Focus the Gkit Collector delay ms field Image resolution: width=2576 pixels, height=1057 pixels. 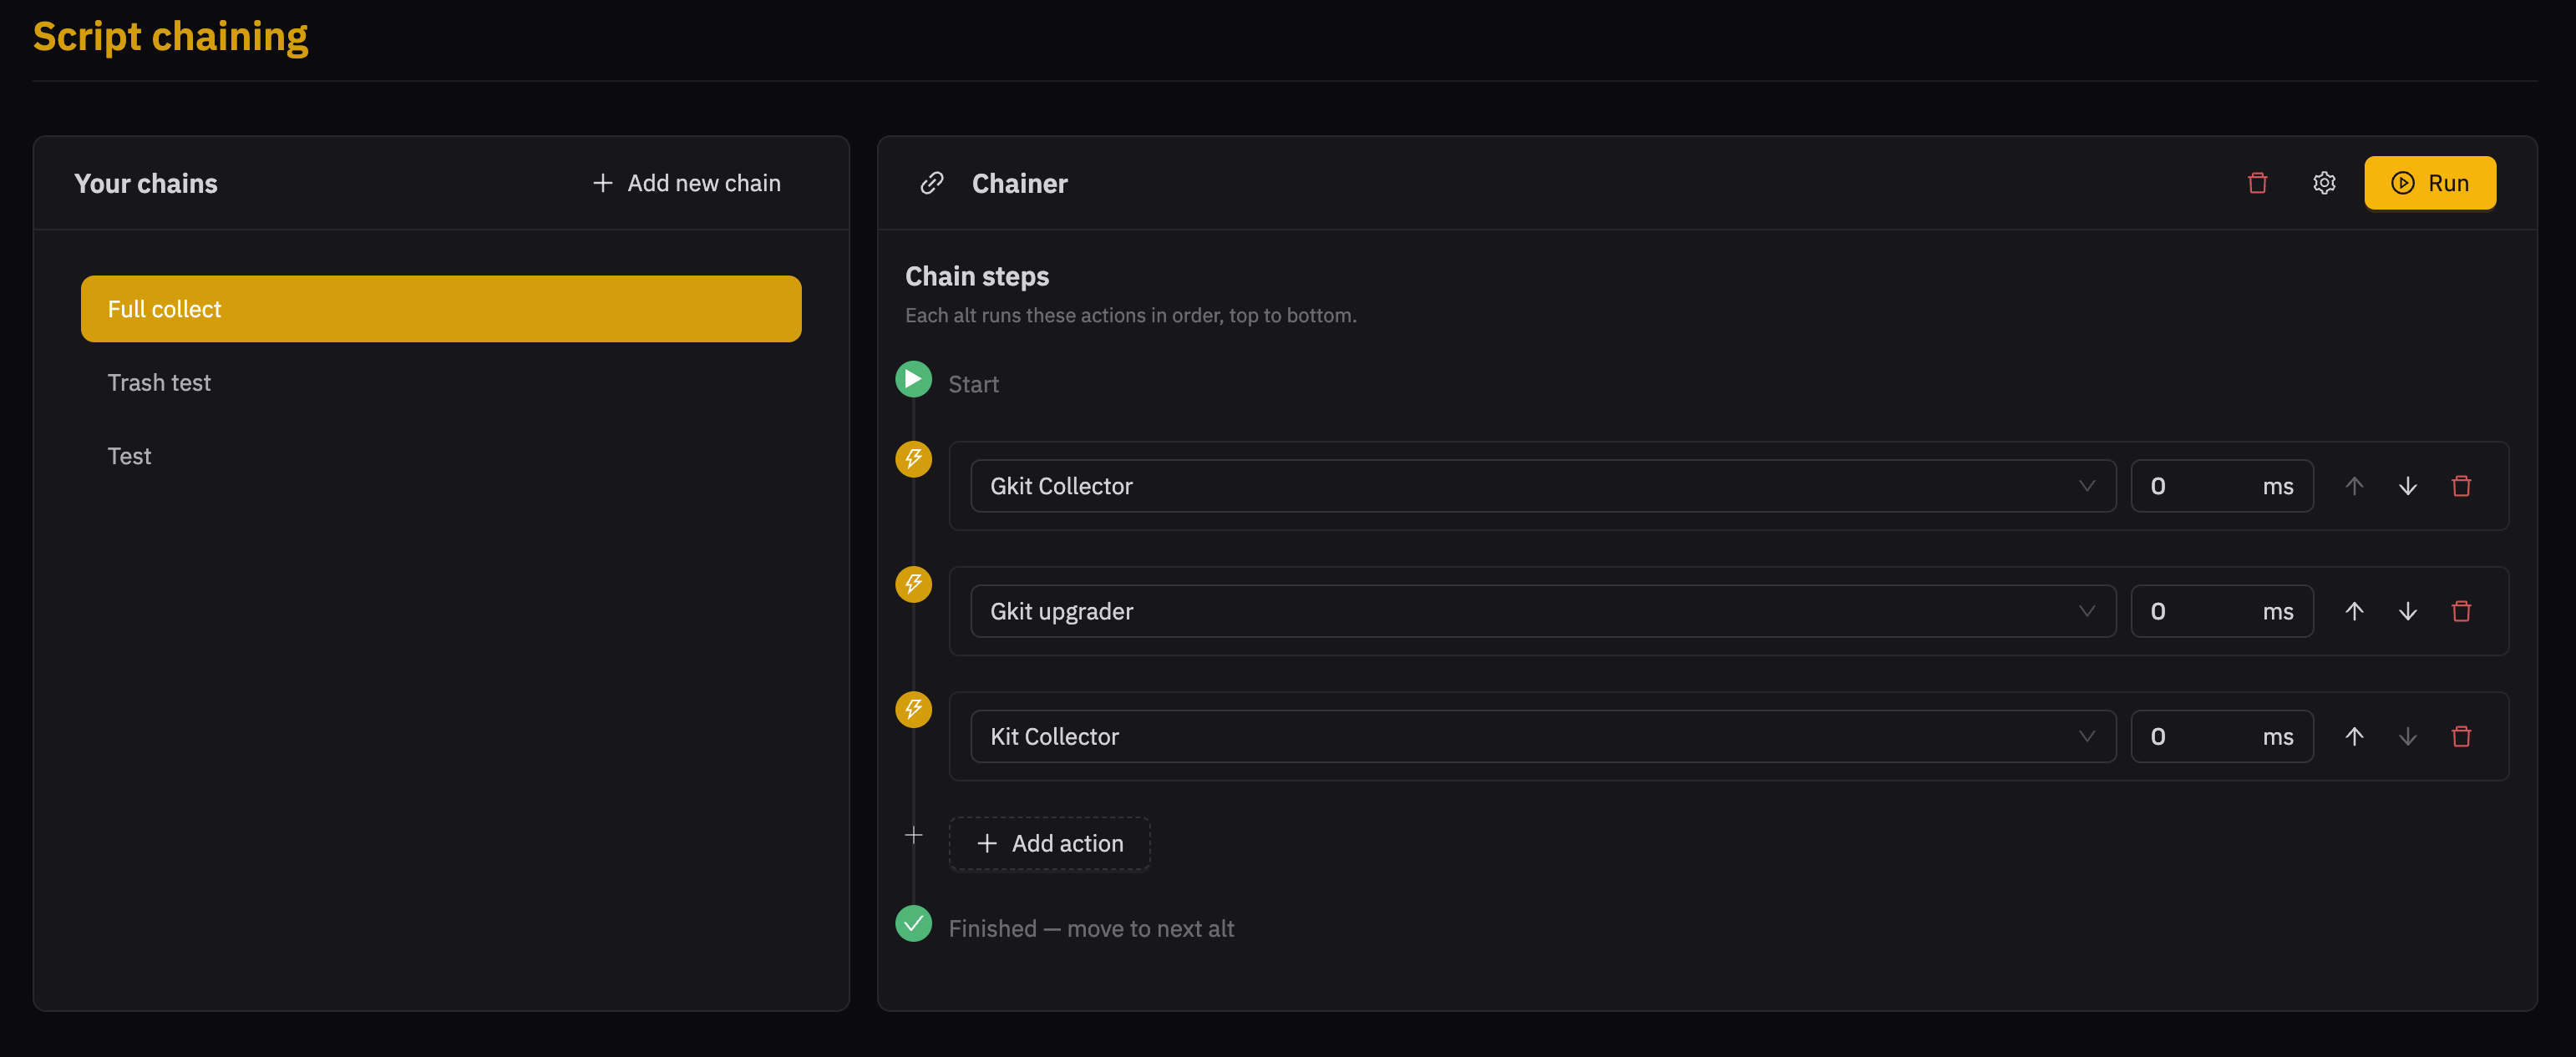tap(2221, 486)
